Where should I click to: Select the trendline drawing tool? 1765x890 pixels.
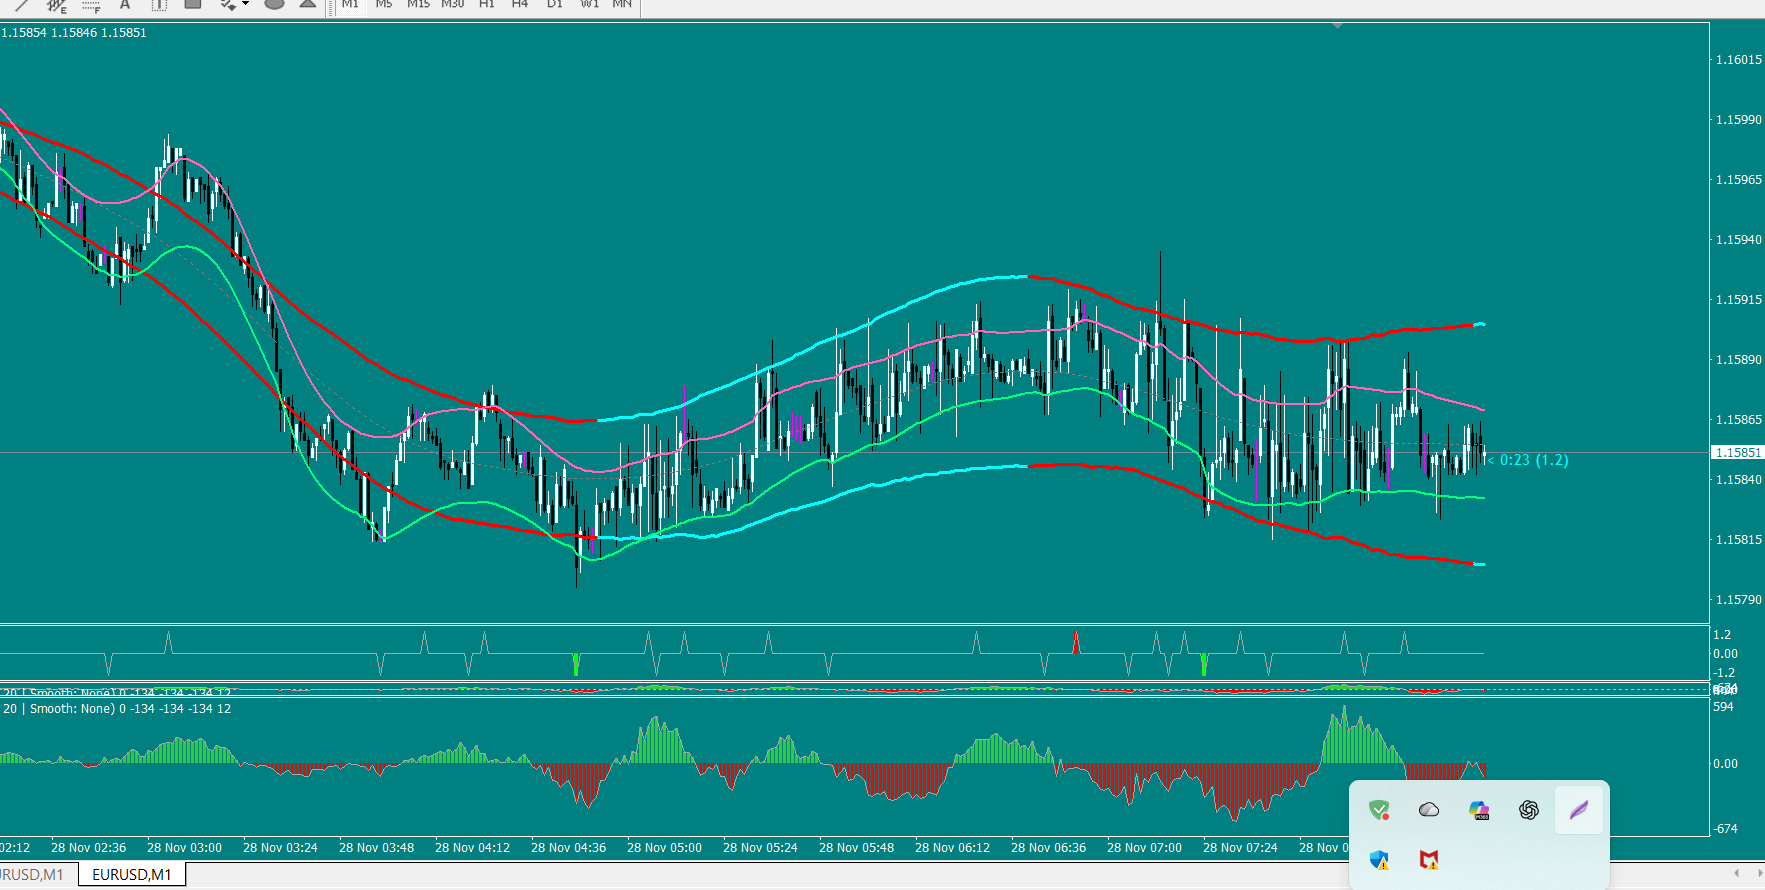click(x=21, y=4)
